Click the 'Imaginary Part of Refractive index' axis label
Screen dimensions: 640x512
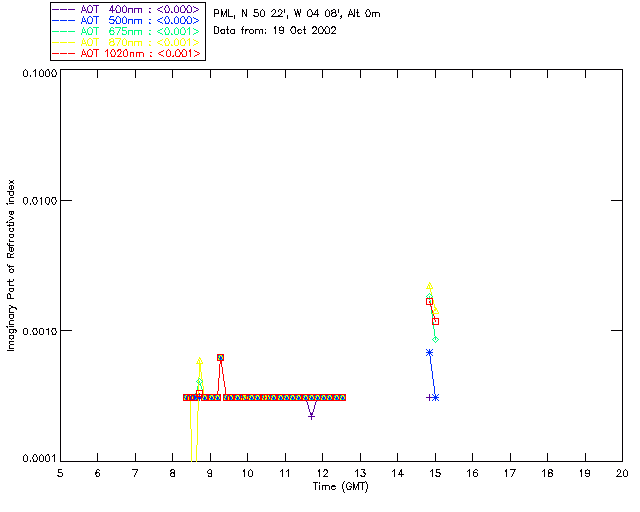11,265
